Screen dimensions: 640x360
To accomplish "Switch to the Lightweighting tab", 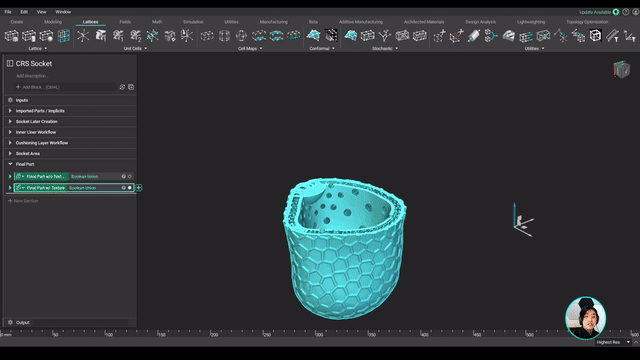I will 531,22.
